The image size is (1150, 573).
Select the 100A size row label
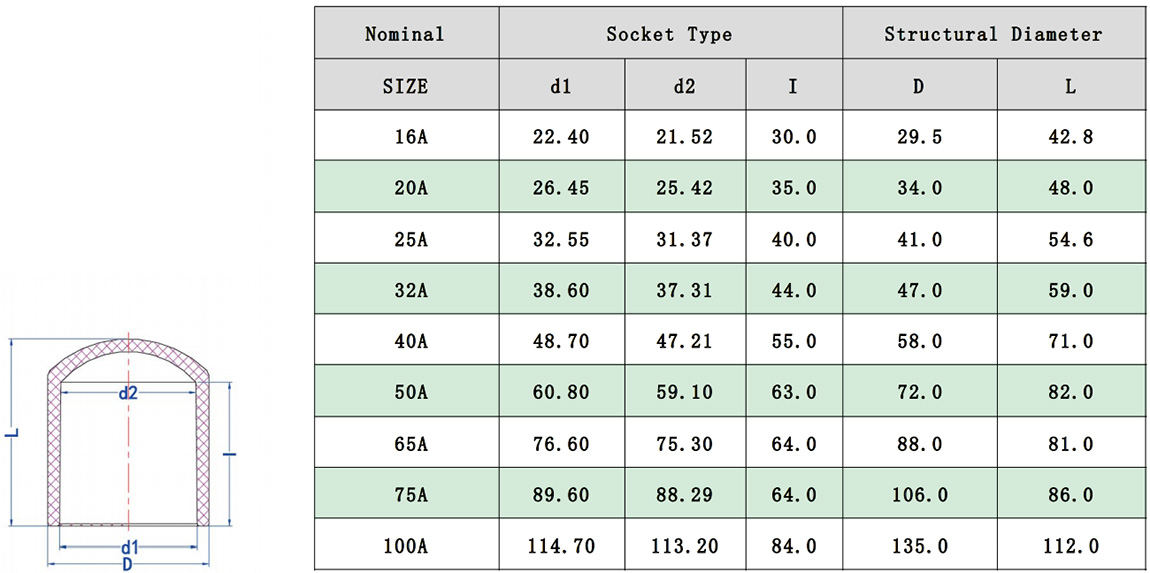(405, 546)
